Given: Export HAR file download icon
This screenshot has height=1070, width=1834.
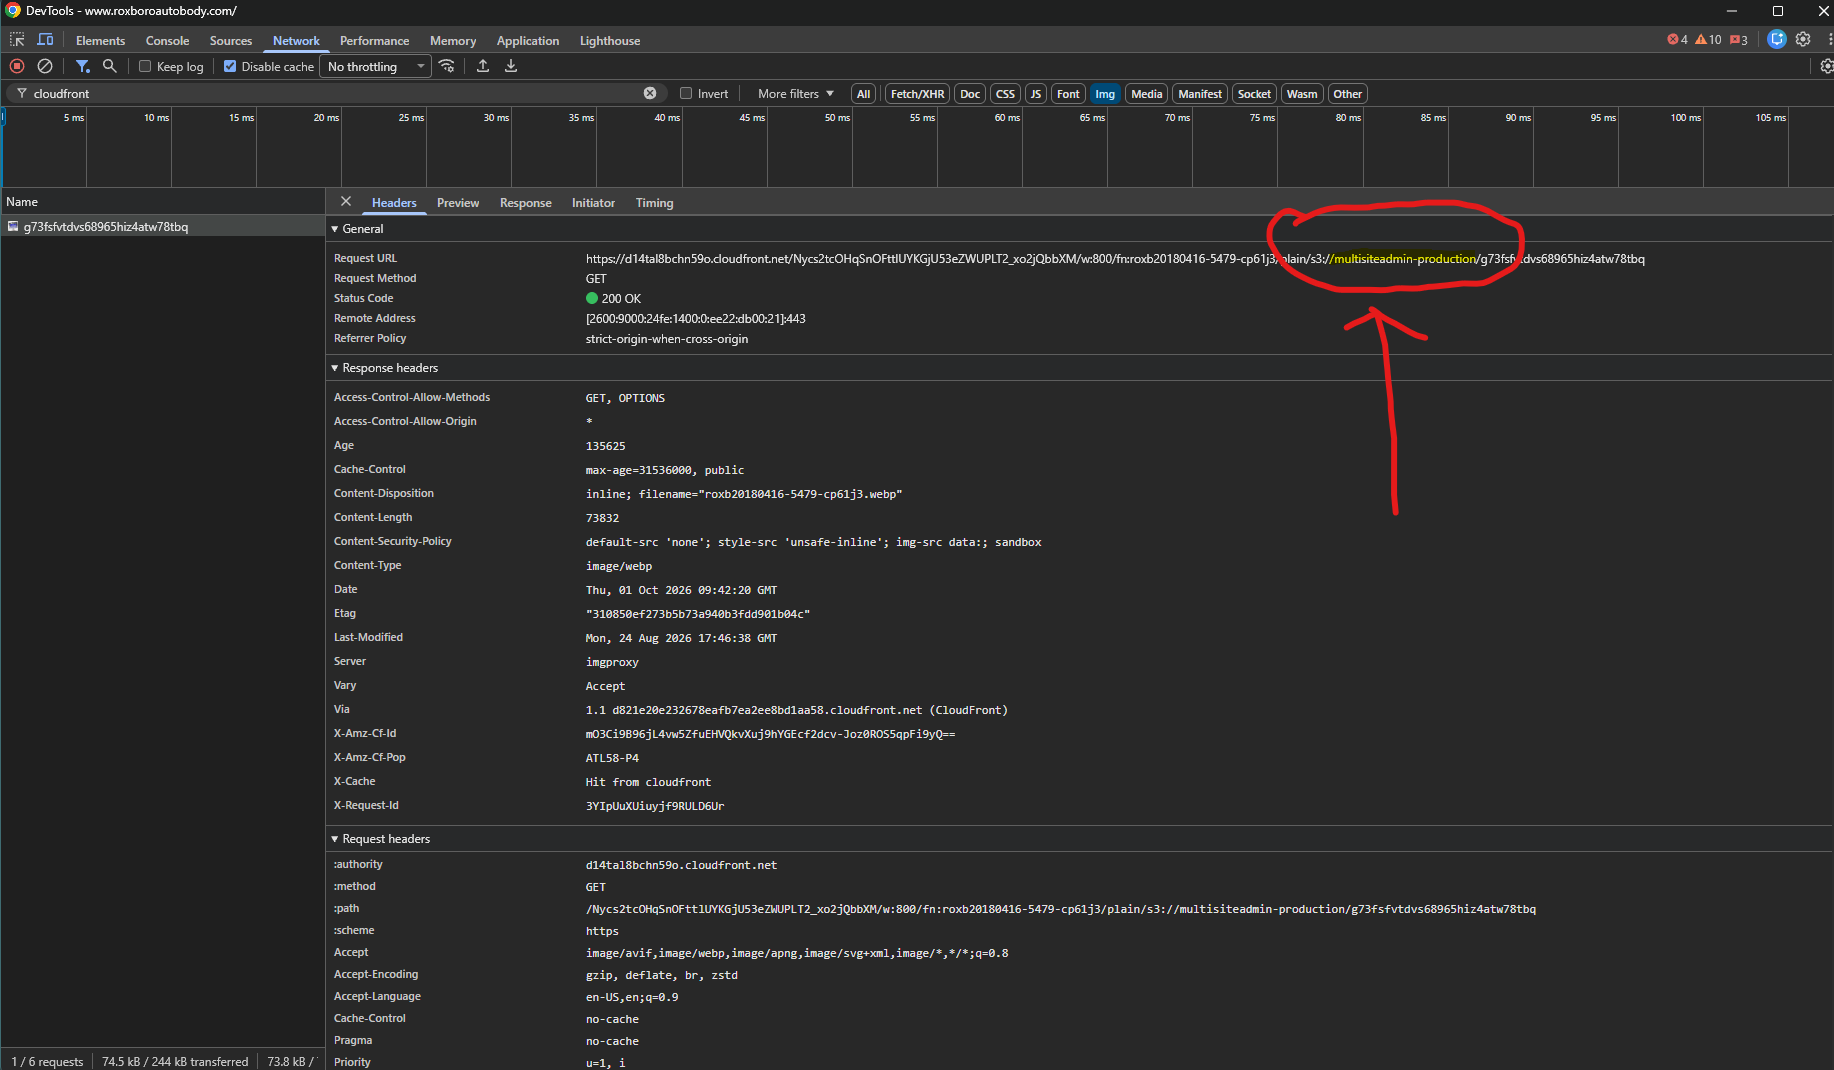Looking at the screenshot, I should (x=511, y=66).
